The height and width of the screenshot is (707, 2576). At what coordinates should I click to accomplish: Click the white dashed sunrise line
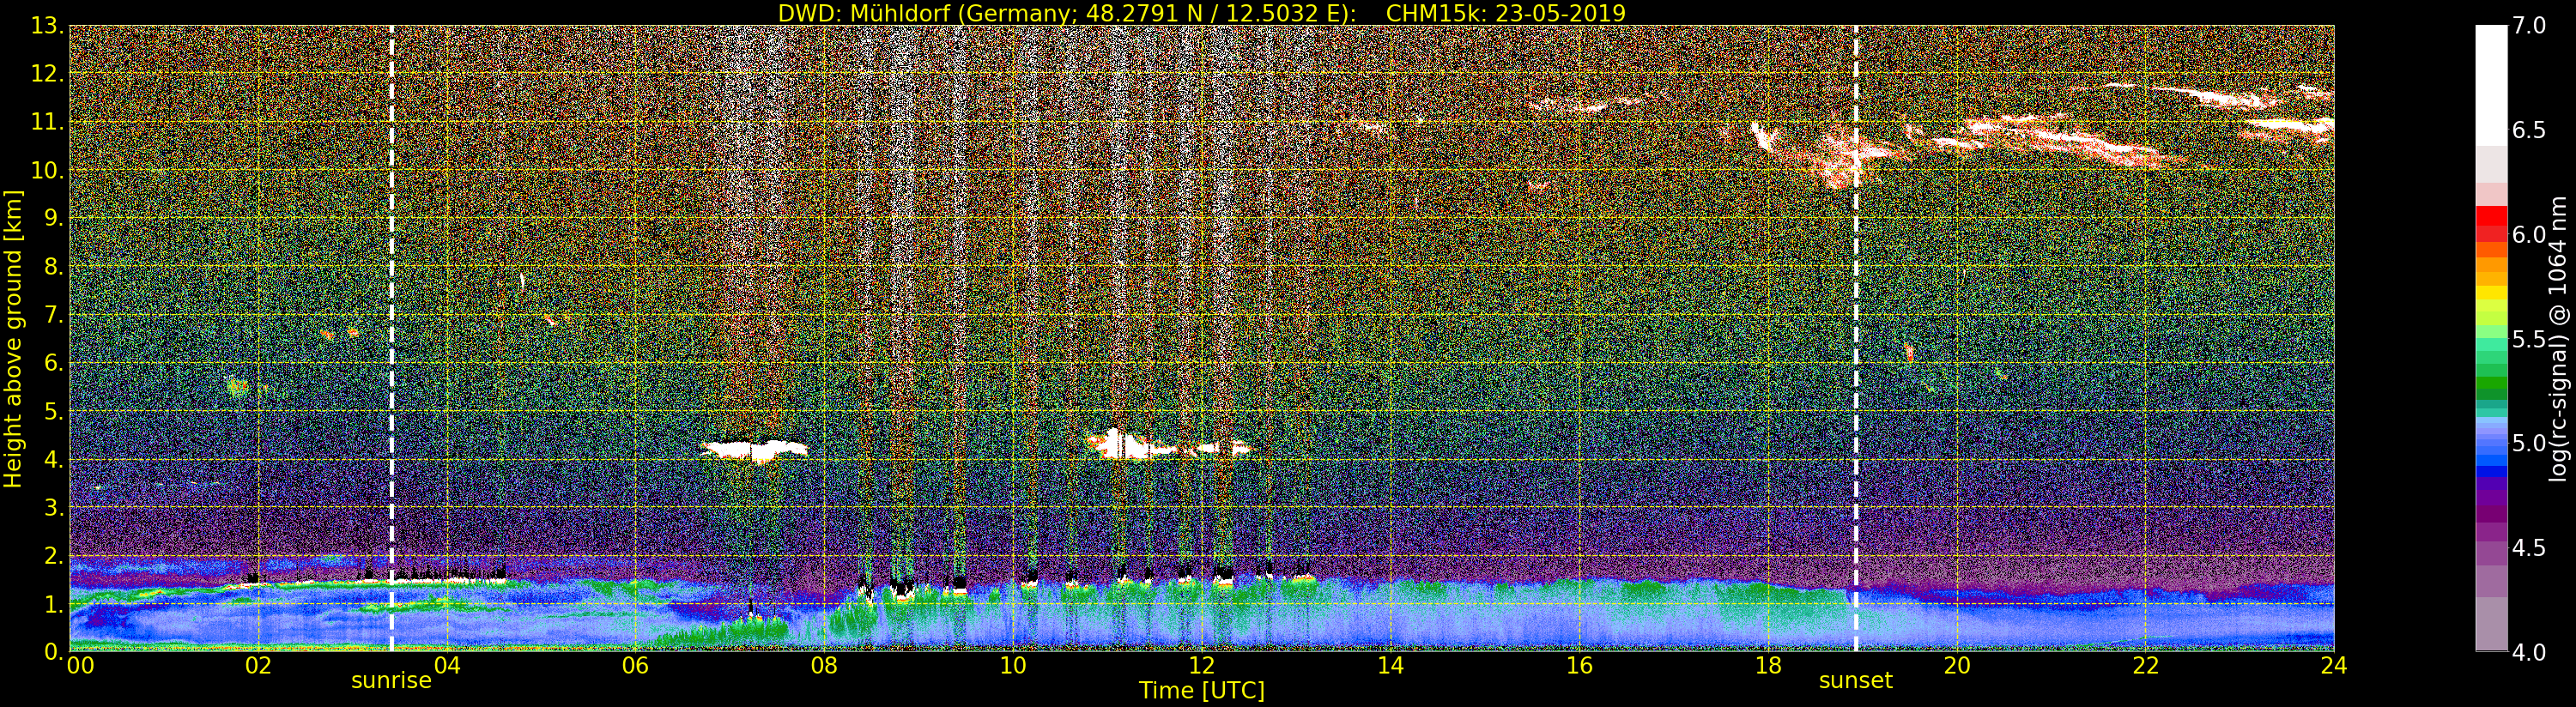[x=391, y=338]
